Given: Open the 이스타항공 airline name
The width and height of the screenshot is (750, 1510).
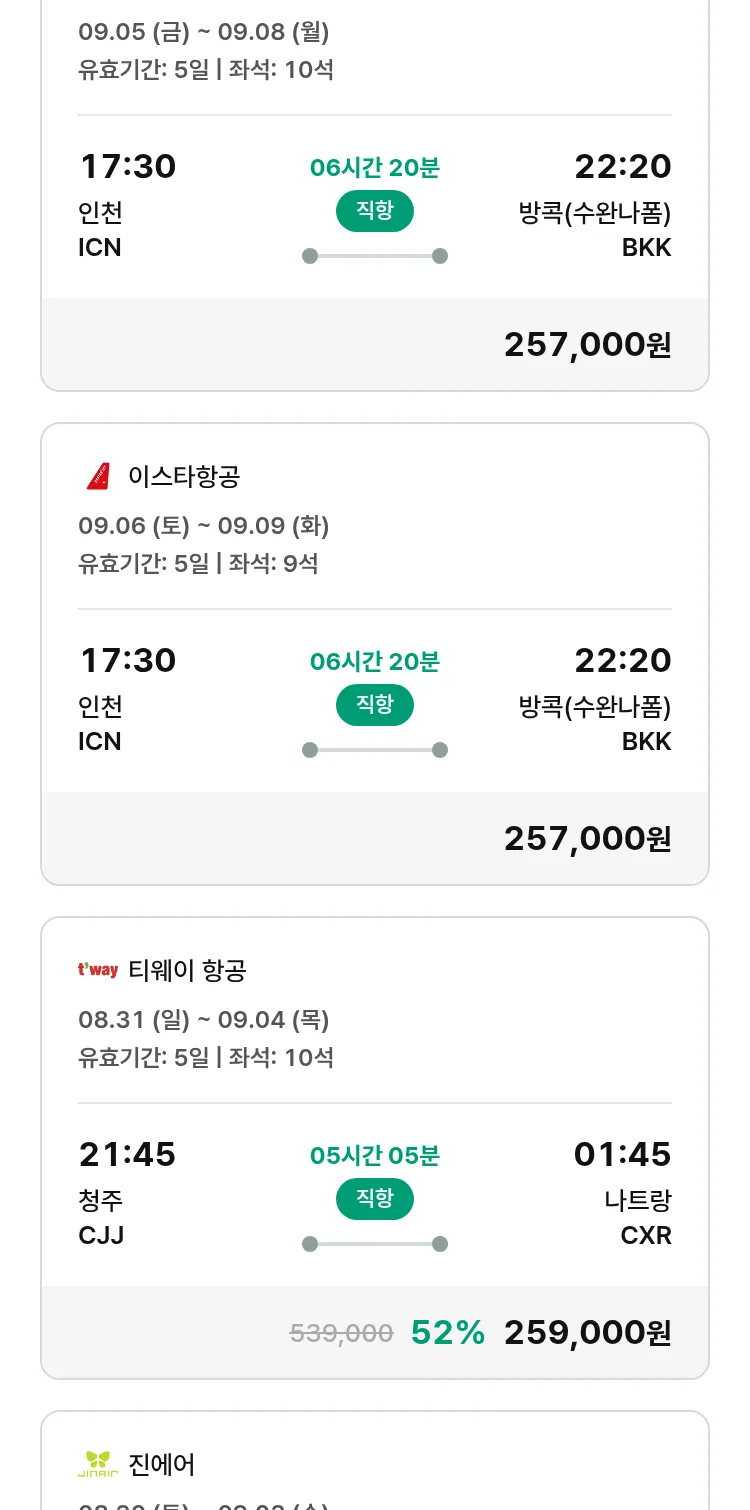Looking at the screenshot, I should pos(184,476).
